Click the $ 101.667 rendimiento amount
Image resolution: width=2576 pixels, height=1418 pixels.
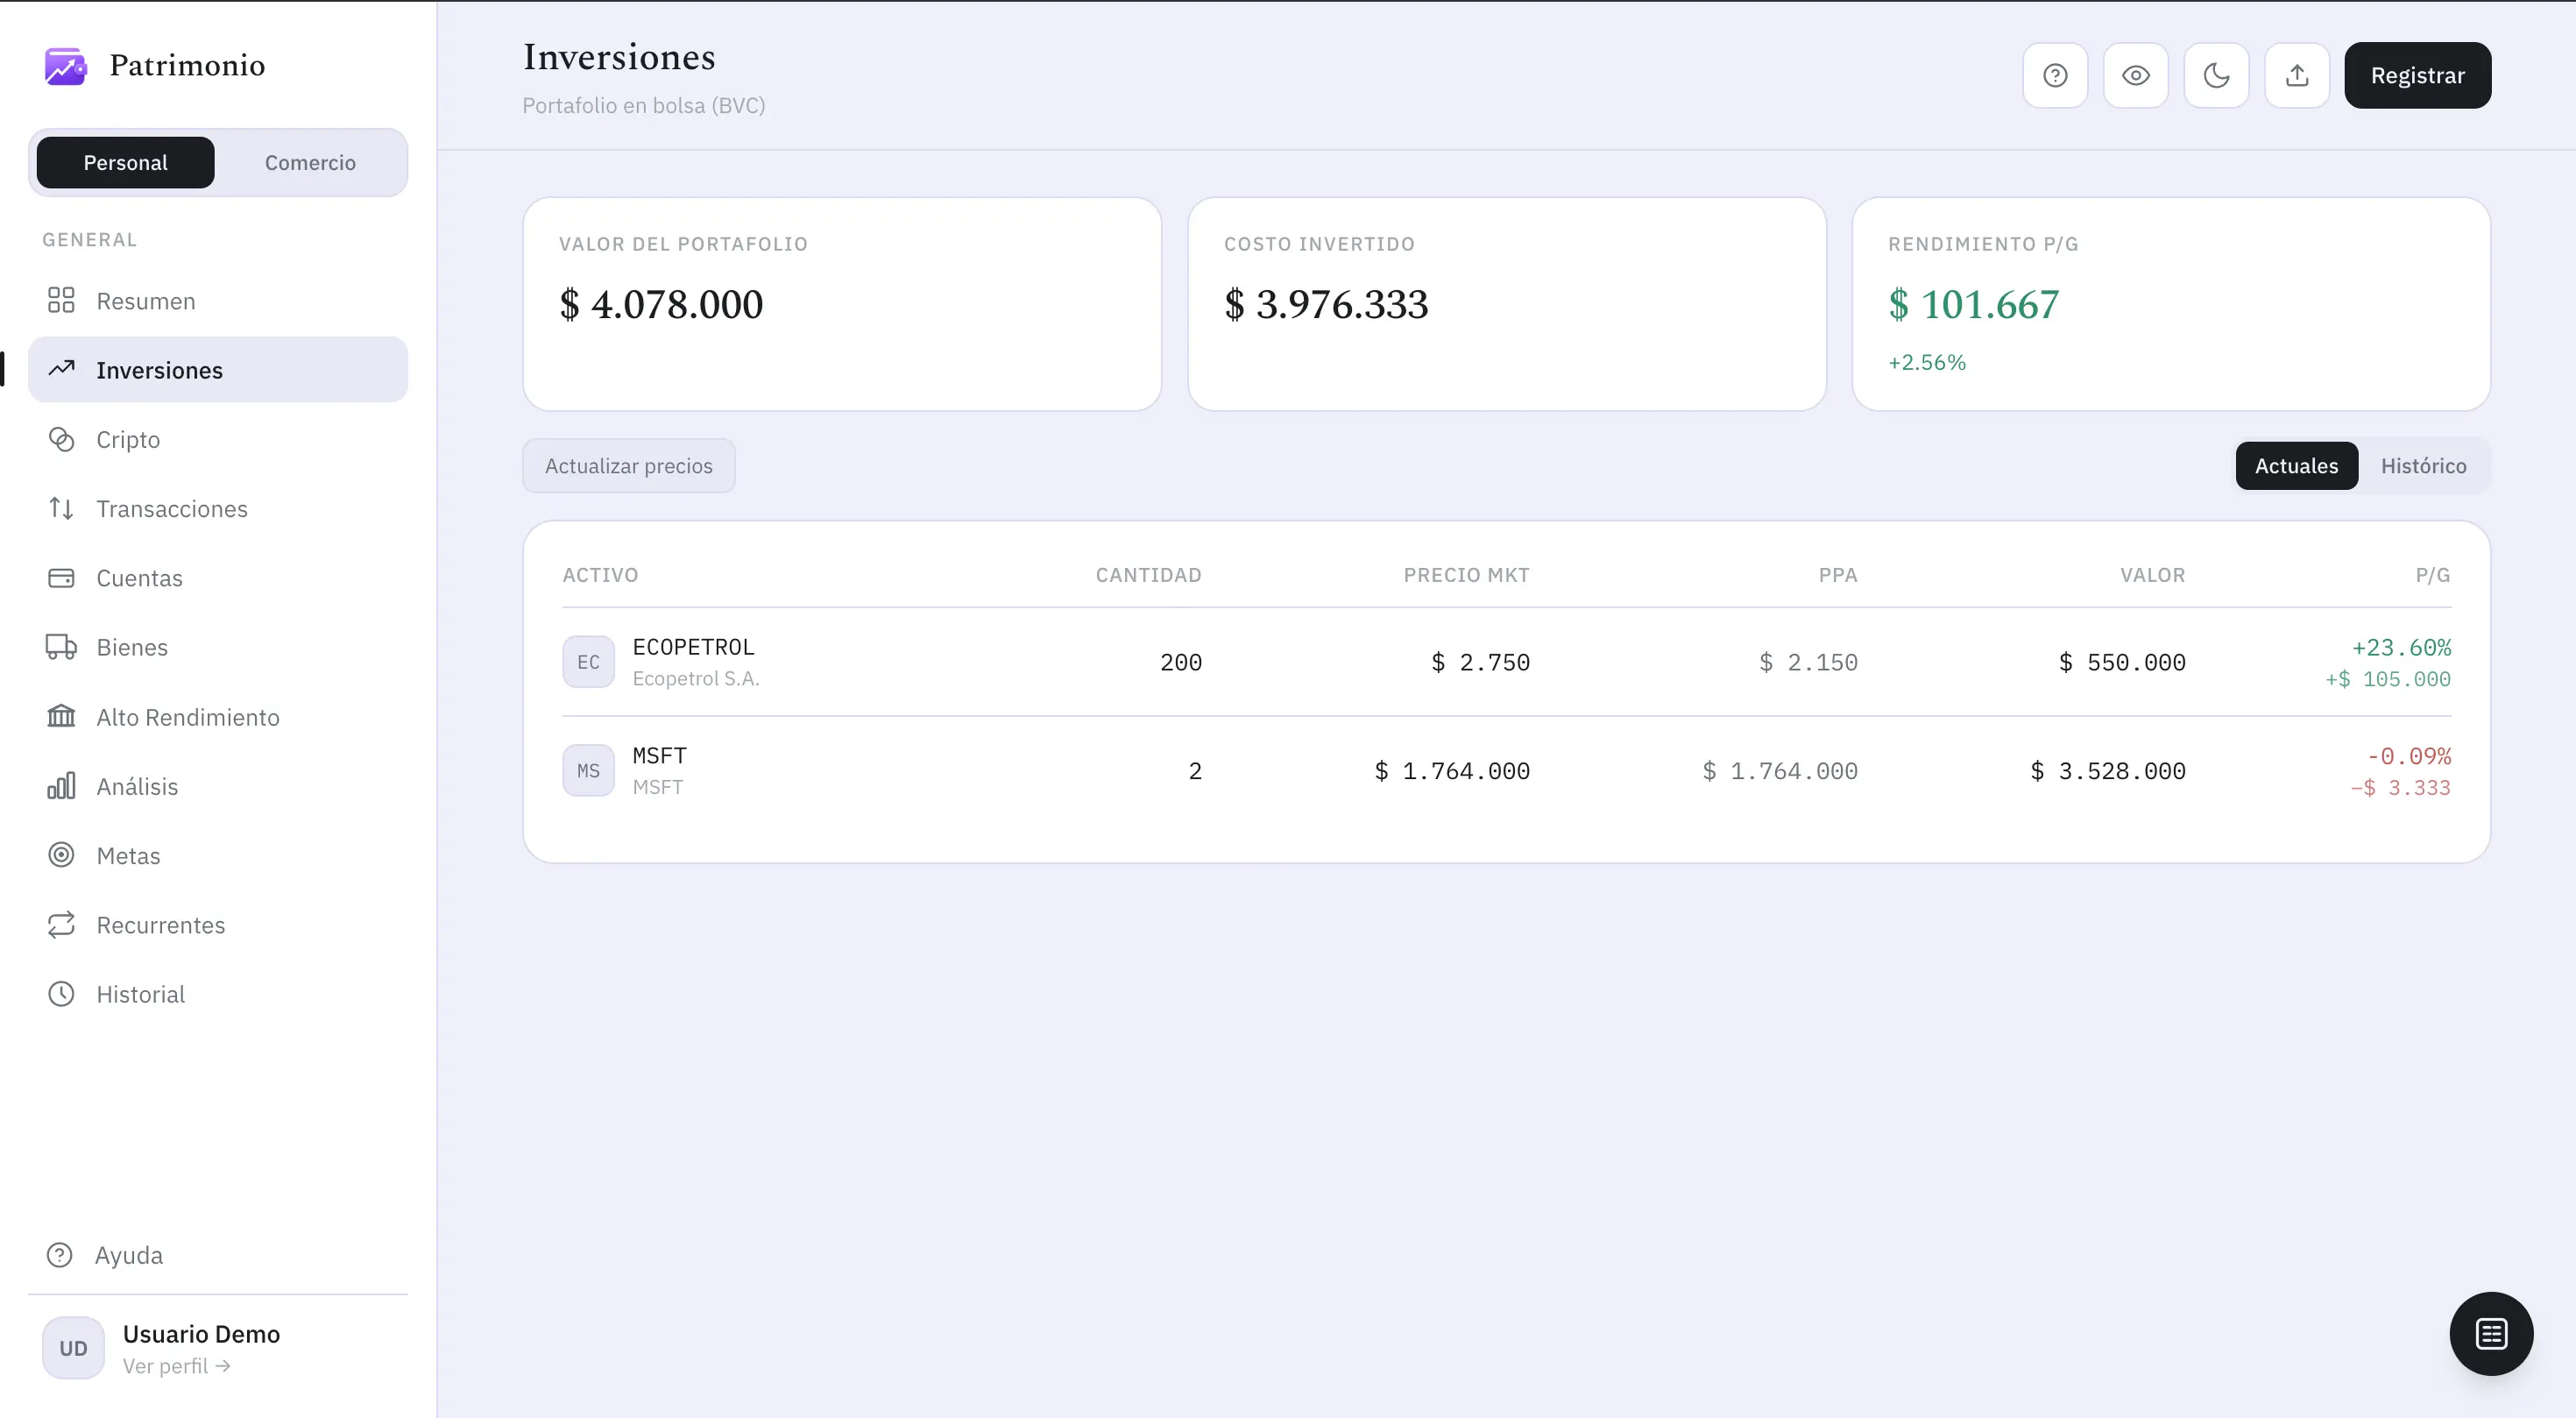click(x=1973, y=304)
